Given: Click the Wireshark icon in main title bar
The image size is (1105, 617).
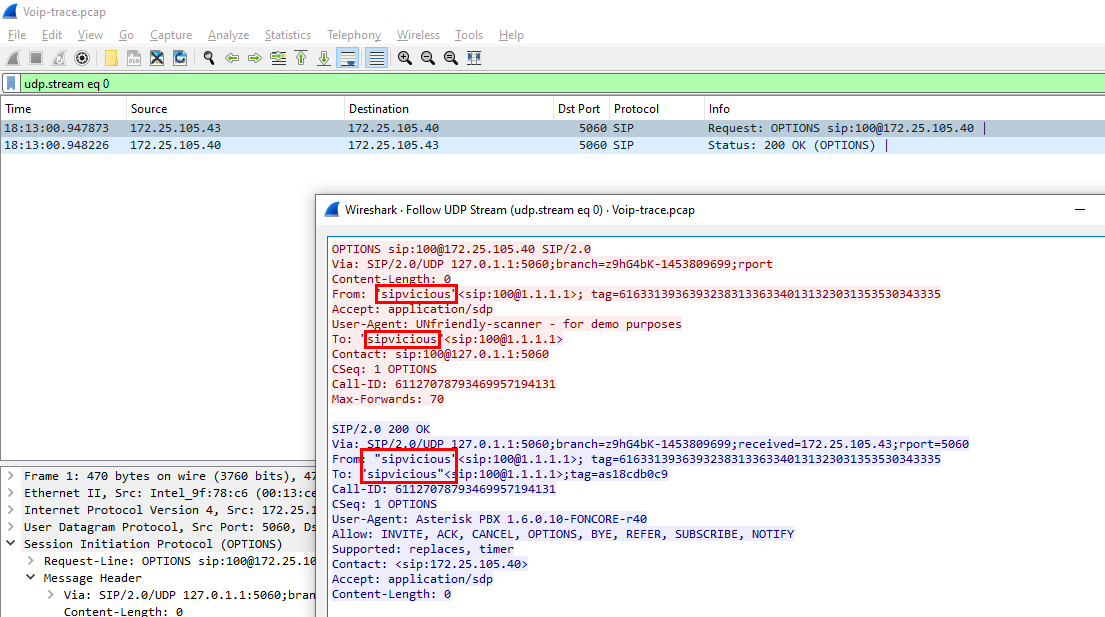Looking at the screenshot, I should 11,11.
